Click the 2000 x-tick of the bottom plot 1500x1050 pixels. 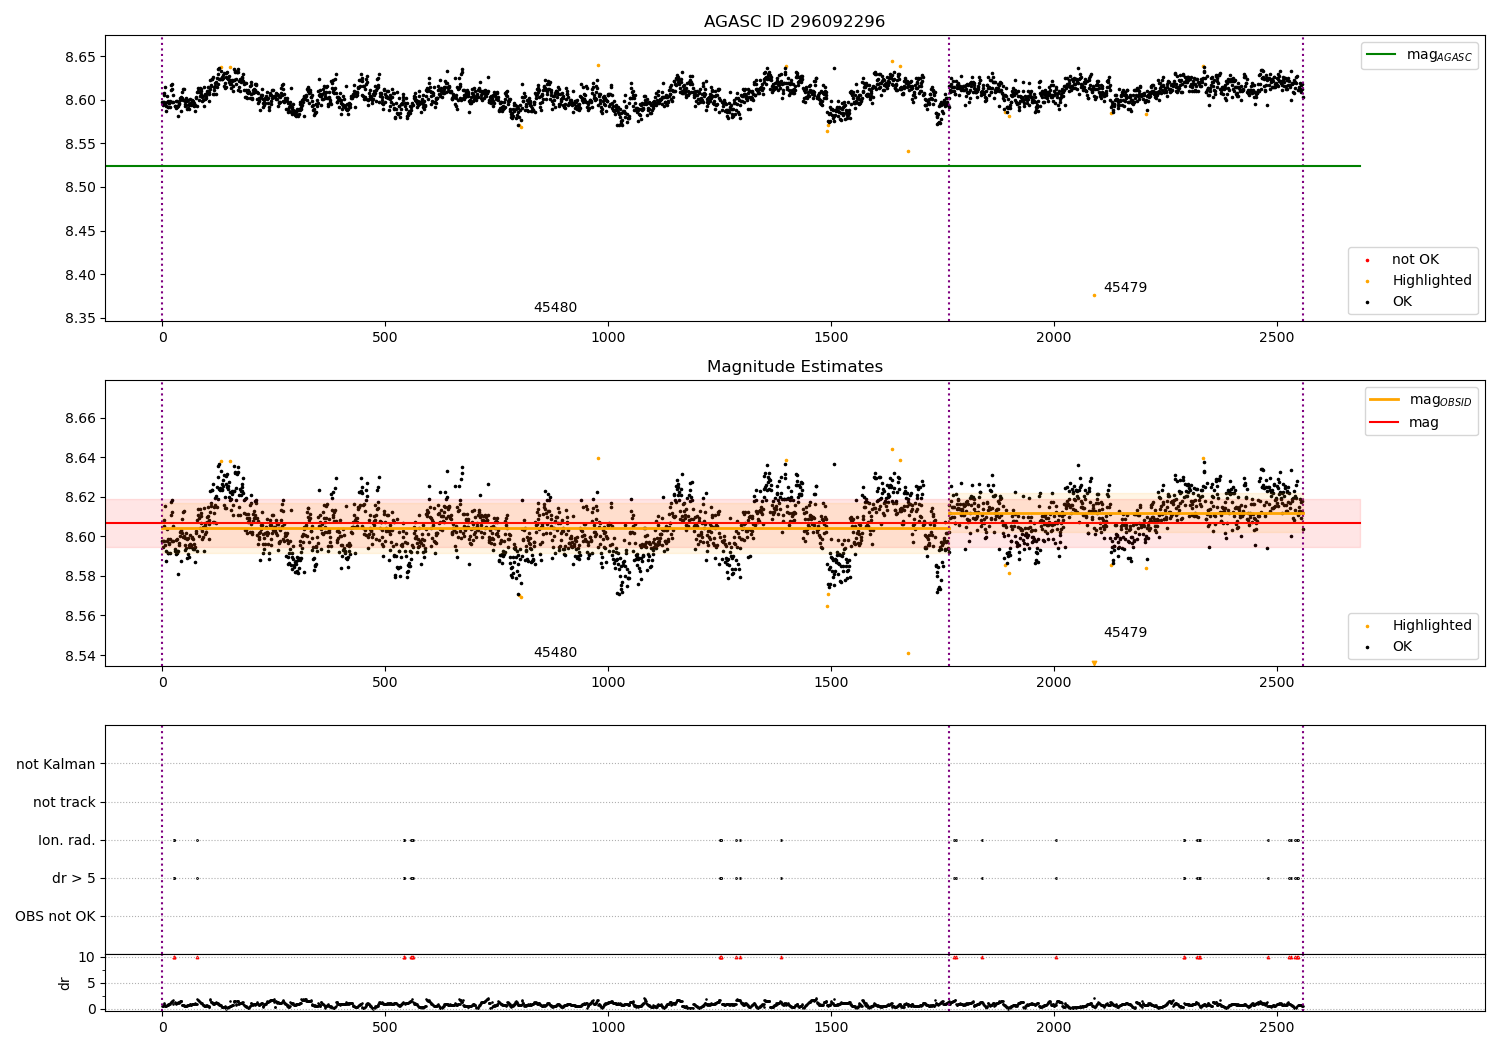click(1053, 1028)
